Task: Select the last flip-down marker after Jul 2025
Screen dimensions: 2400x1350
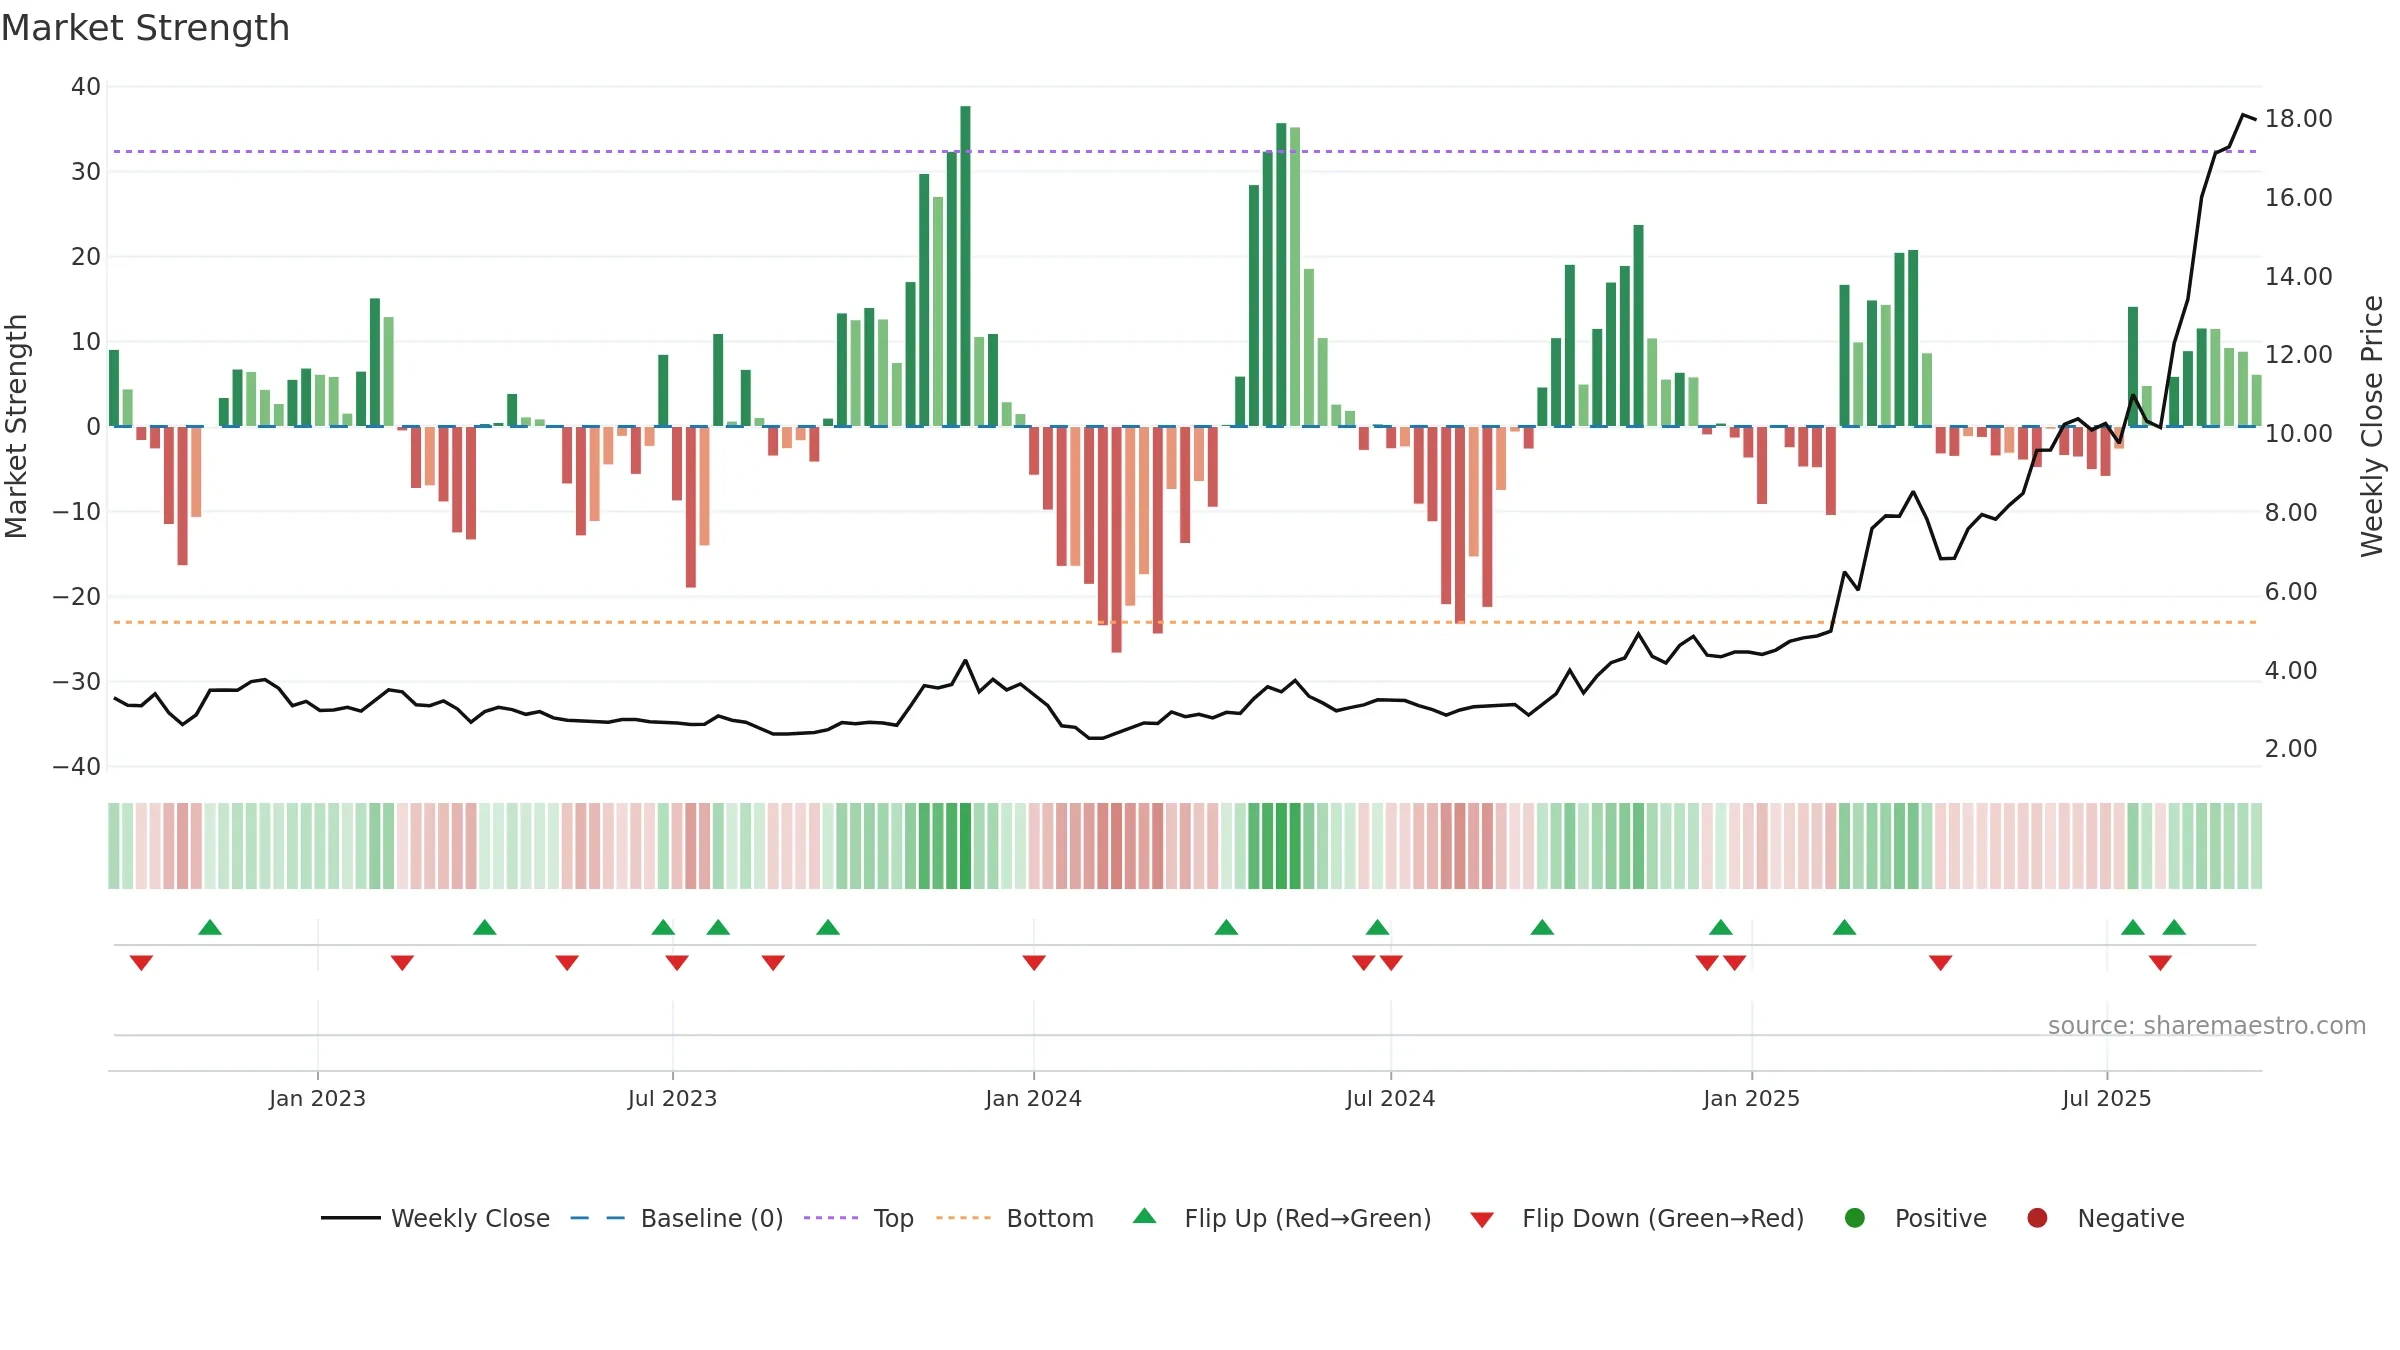Action: 2160,962
